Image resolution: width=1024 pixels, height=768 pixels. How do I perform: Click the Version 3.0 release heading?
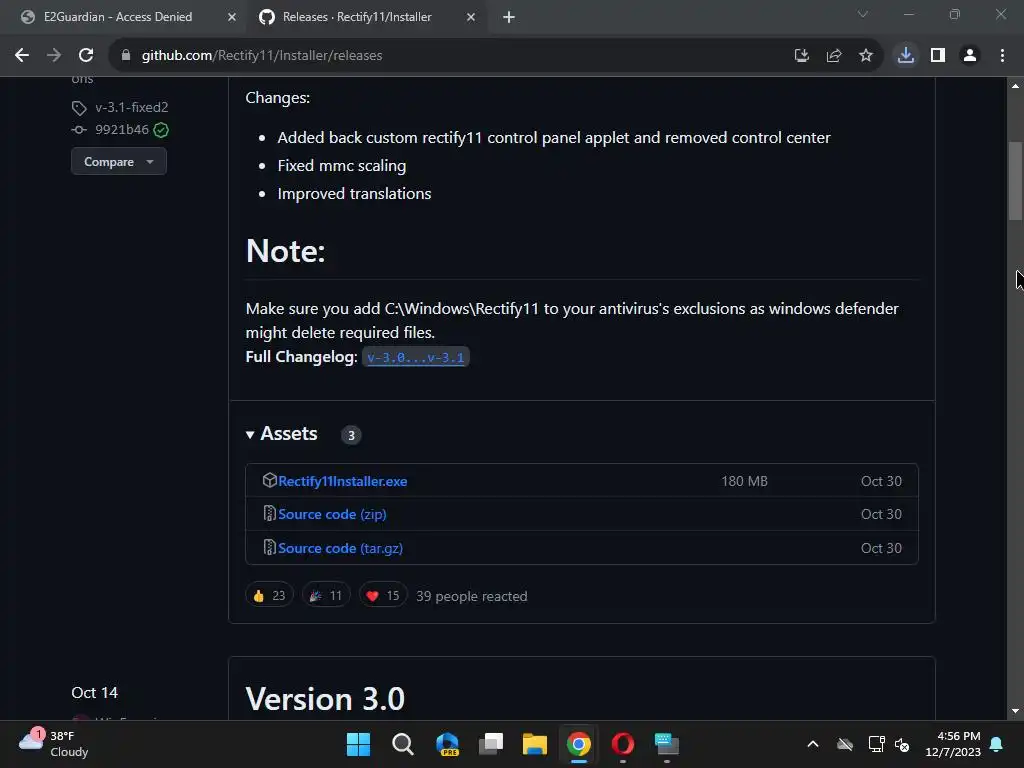[325, 699]
